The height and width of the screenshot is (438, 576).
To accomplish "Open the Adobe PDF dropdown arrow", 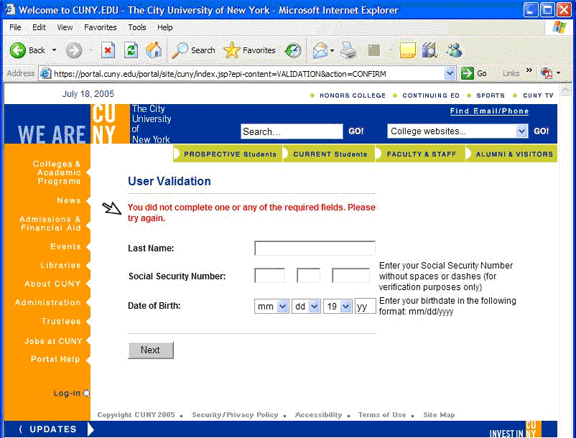I will [558, 73].
